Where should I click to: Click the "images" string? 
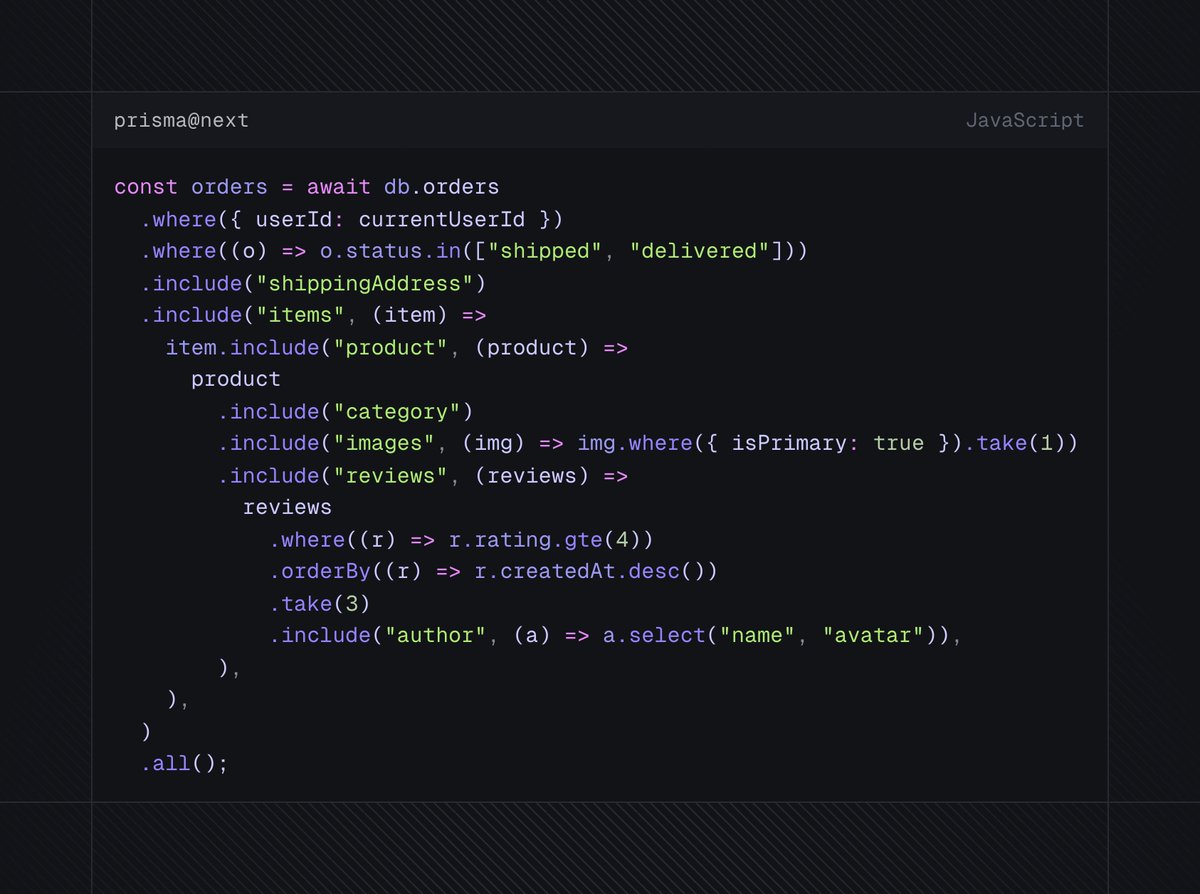point(384,443)
